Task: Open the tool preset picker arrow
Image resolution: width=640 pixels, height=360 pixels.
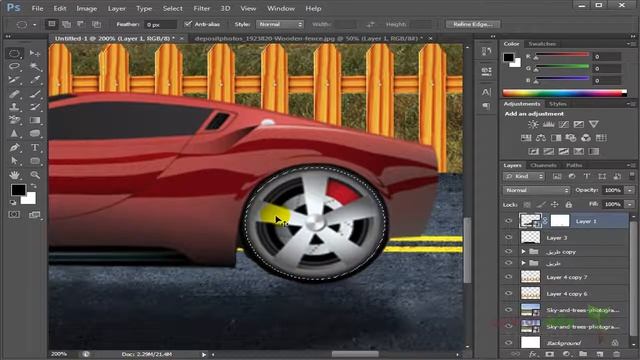Action: [x=35, y=24]
